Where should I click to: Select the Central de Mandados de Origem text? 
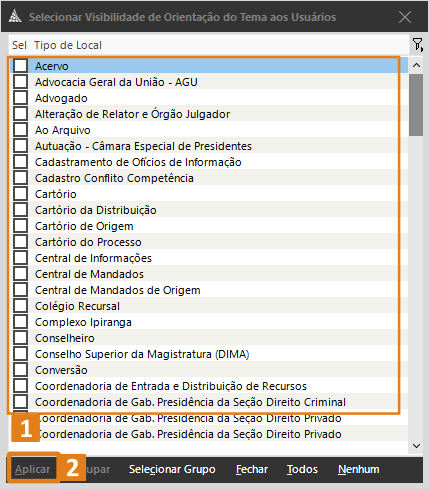pos(118,290)
